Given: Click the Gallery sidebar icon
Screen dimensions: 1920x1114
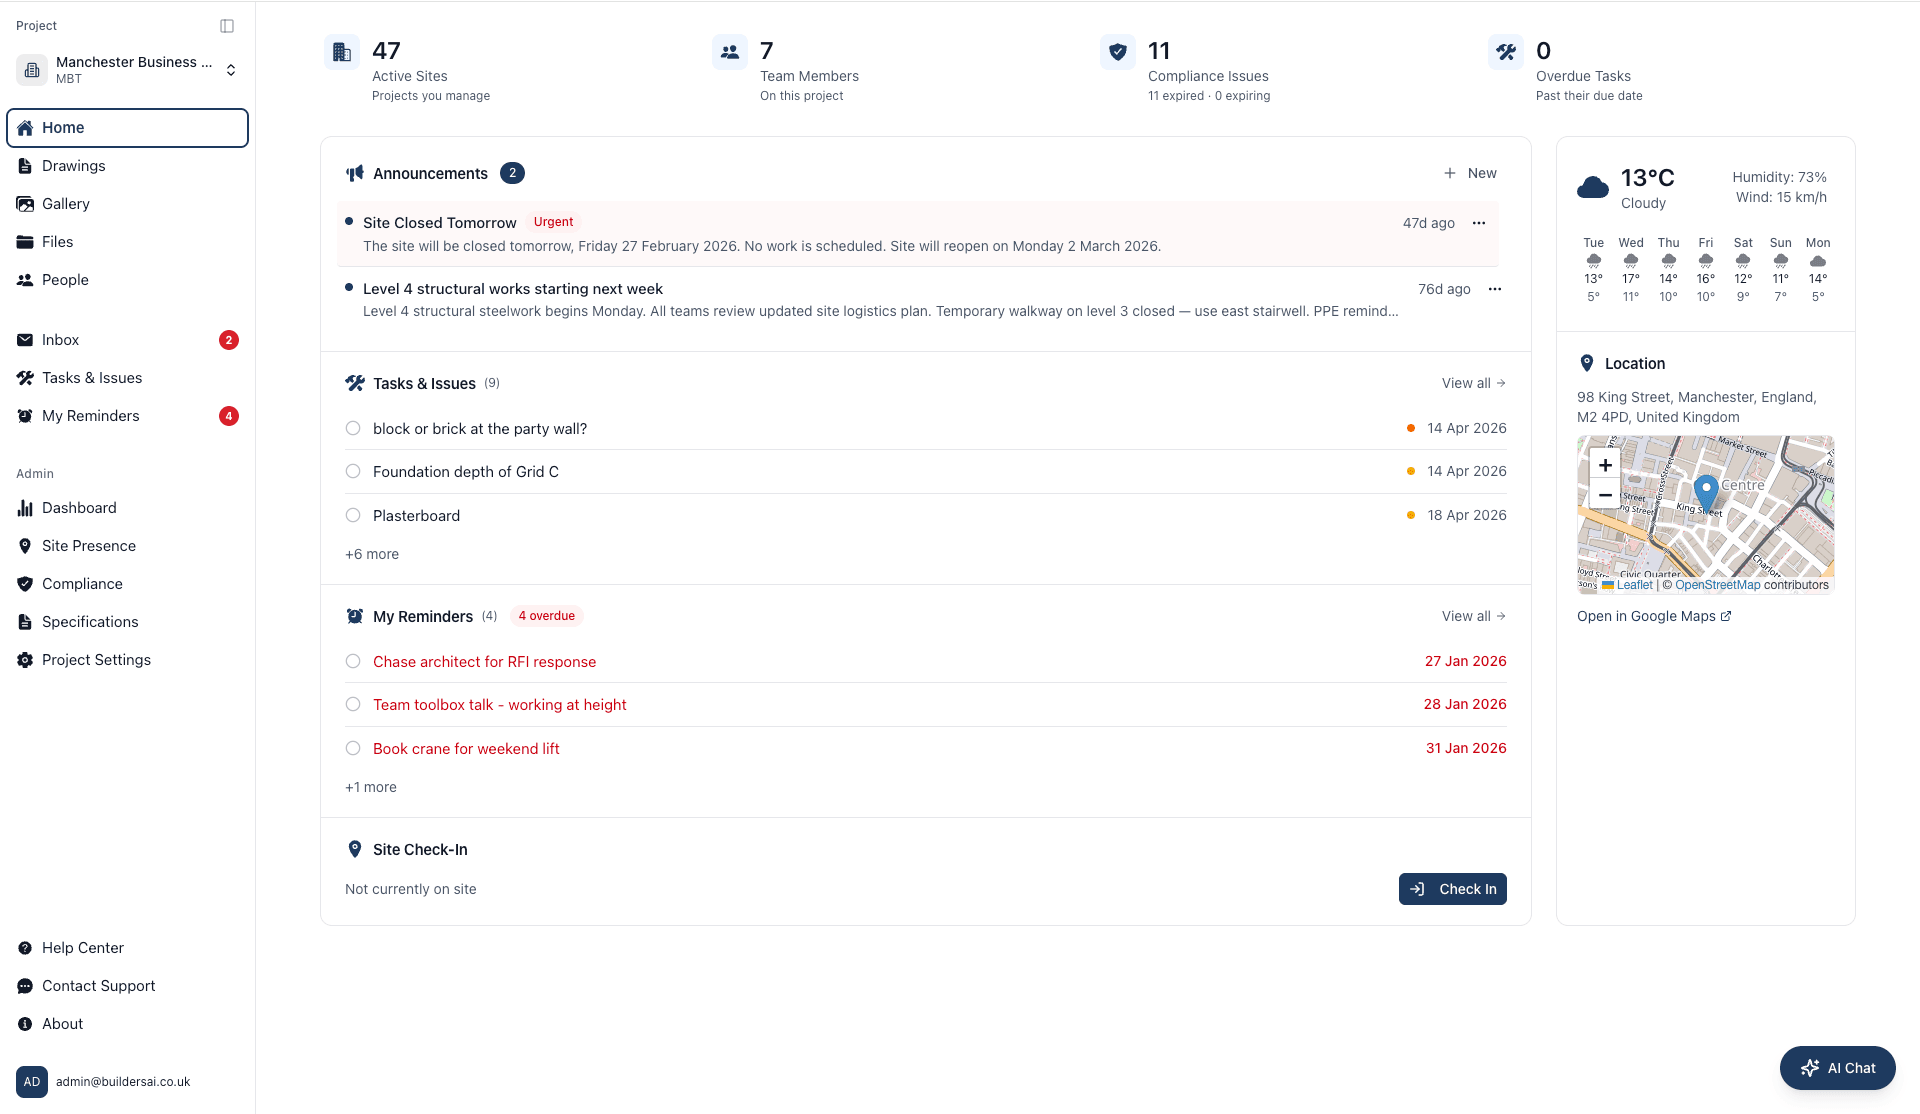Looking at the screenshot, I should [x=25, y=204].
